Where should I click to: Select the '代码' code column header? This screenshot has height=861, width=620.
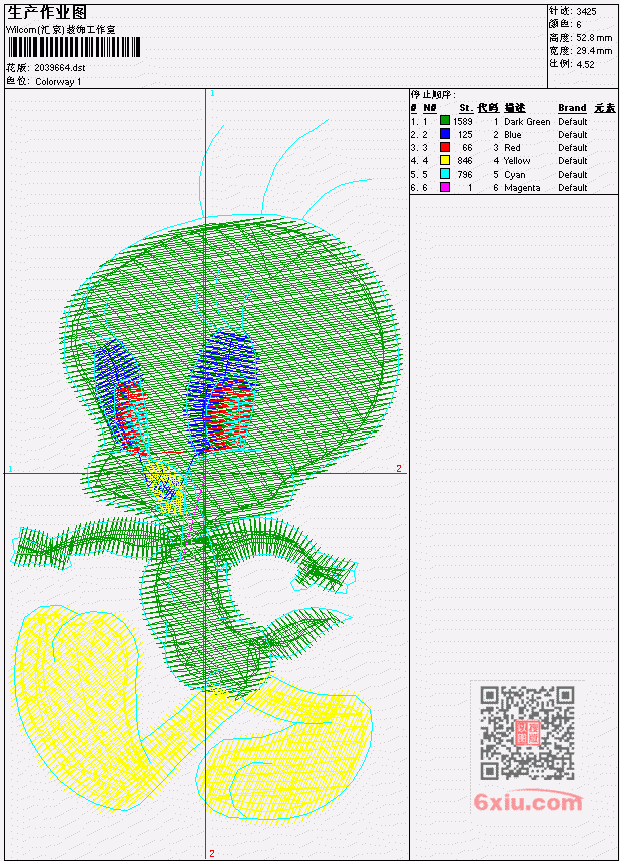click(x=488, y=108)
